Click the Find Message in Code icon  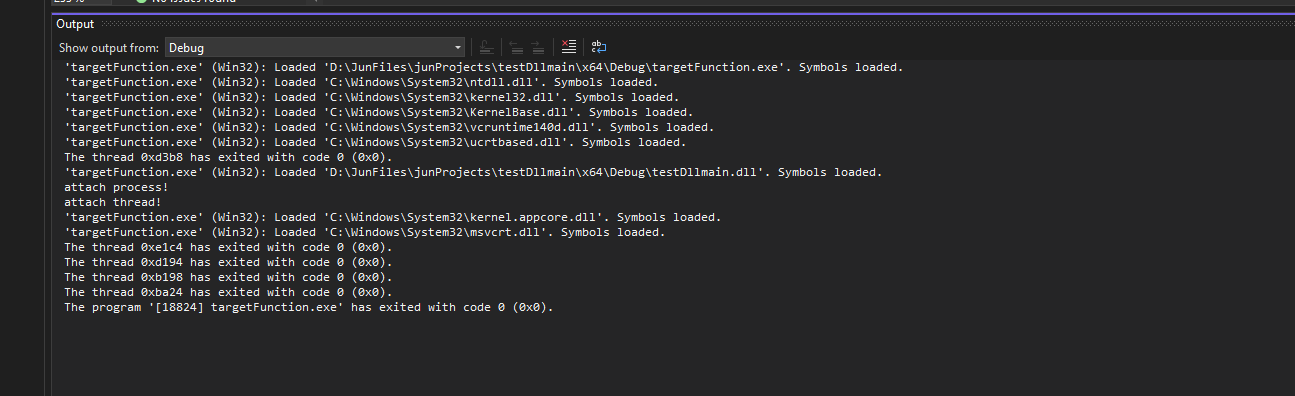coord(486,47)
